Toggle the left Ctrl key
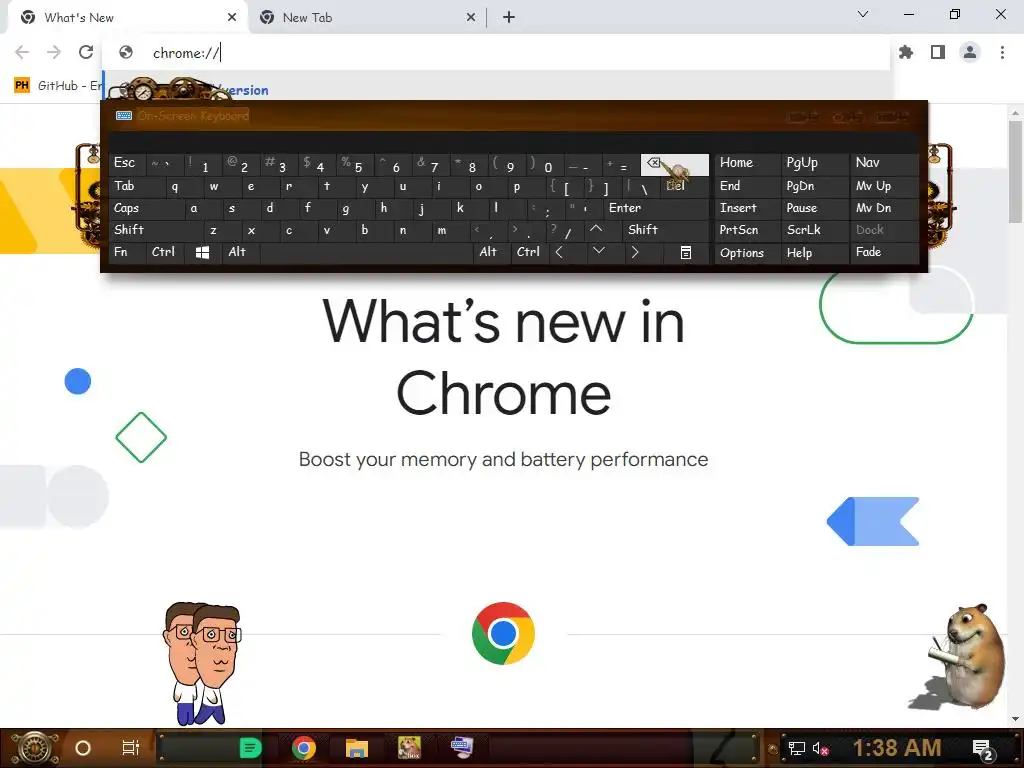1024x768 pixels. click(x=166, y=252)
